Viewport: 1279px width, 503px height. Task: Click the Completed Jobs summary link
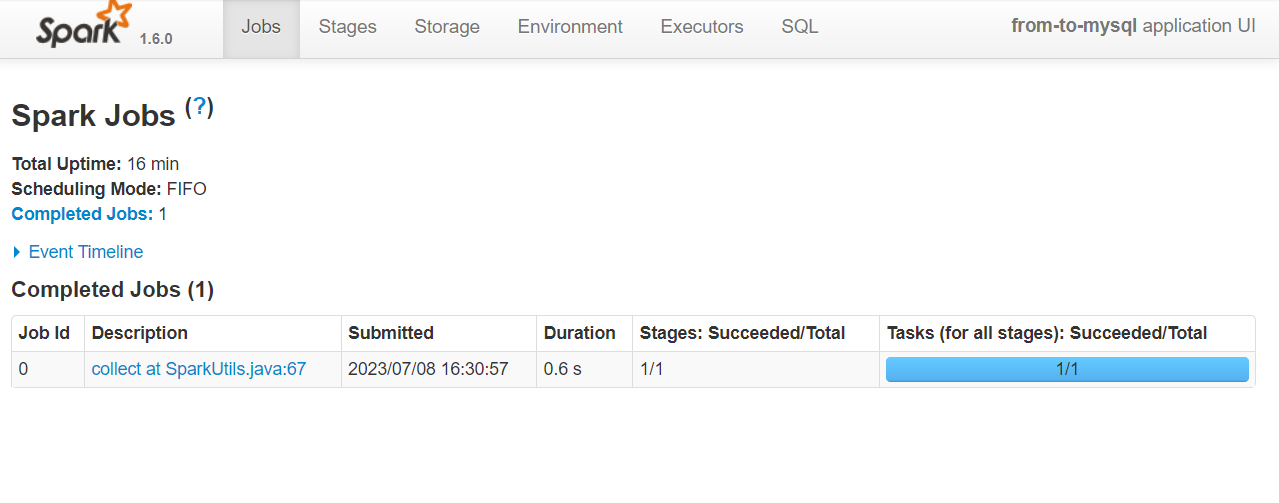(x=82, y=214)
